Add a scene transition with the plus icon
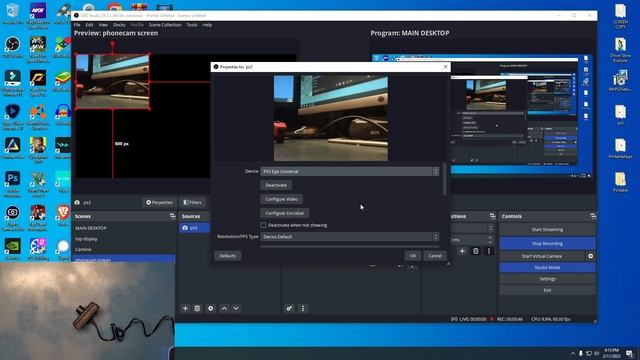 [462, 251]
